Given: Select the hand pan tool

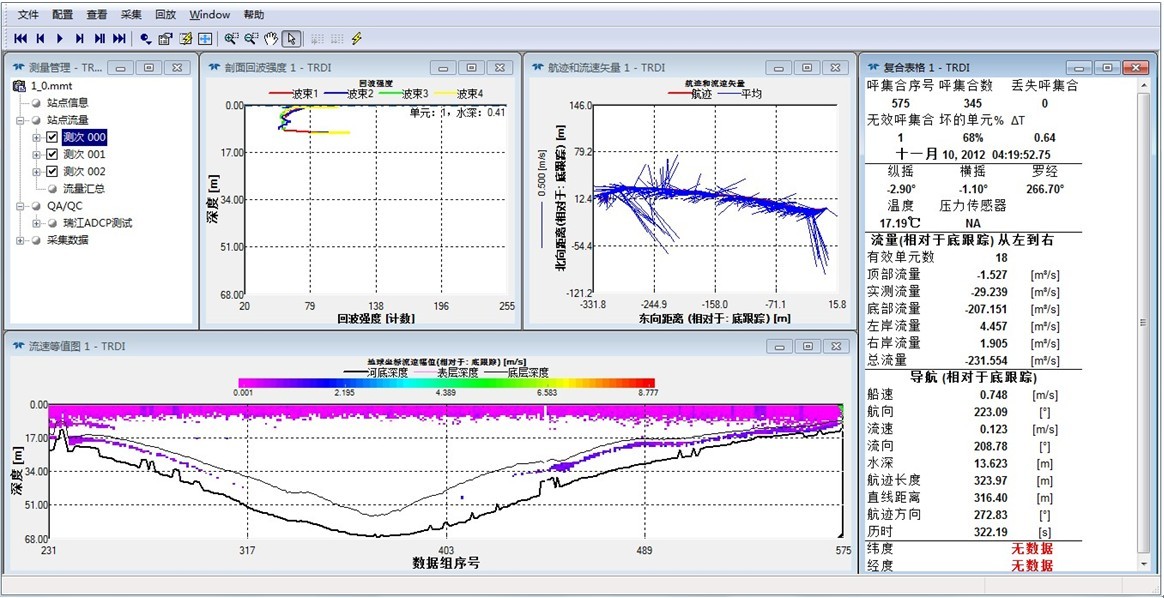Looking at the screenshot, I should click(x=270, y=39).
